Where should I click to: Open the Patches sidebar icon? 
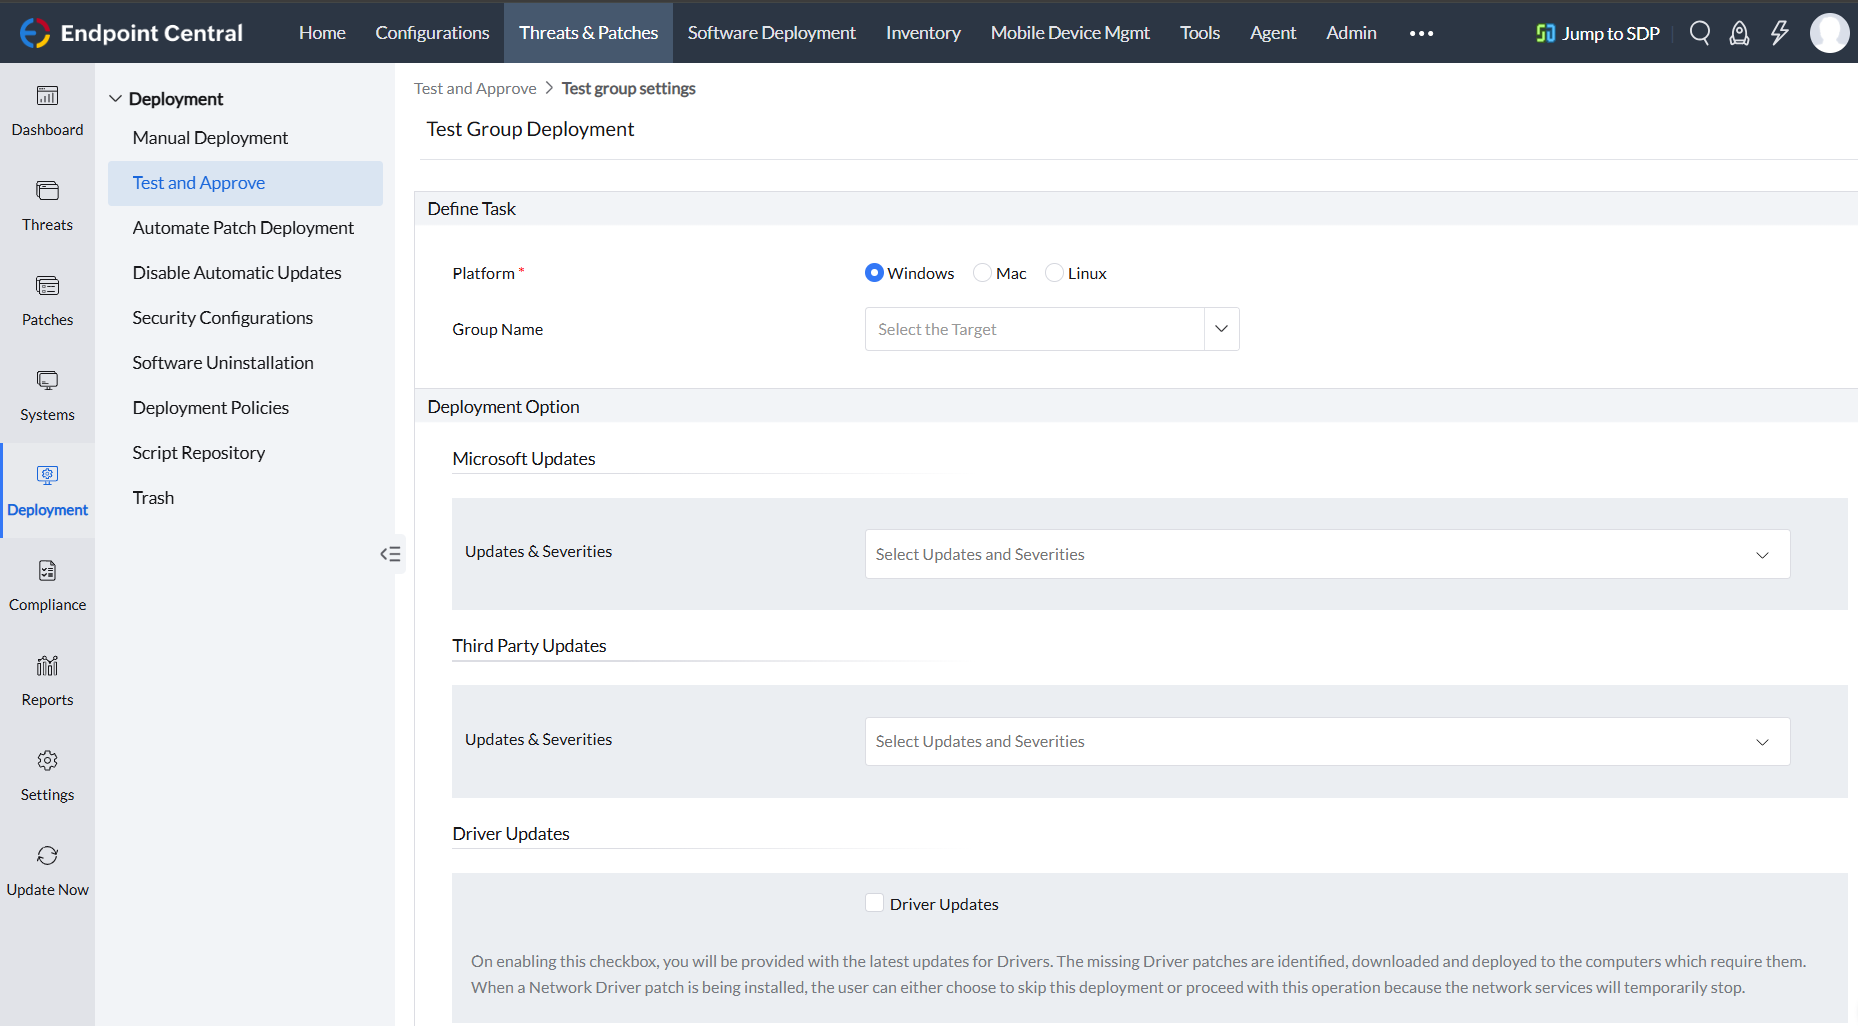tap(47, 286)
